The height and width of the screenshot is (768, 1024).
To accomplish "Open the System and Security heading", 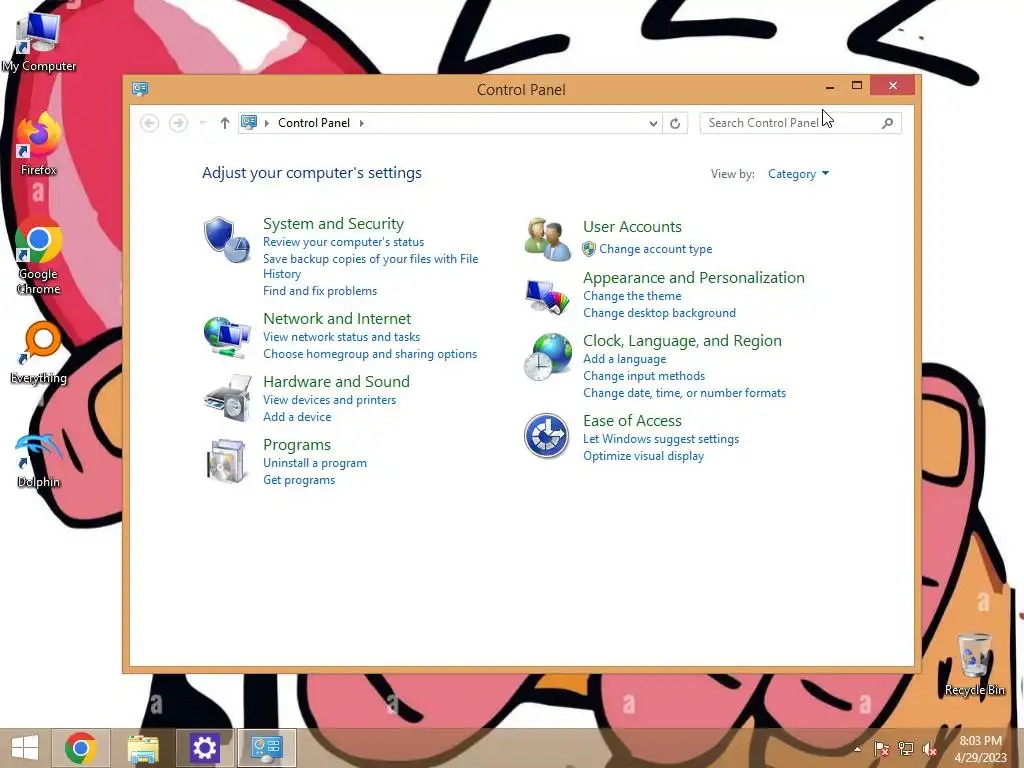I will point(334,223).
